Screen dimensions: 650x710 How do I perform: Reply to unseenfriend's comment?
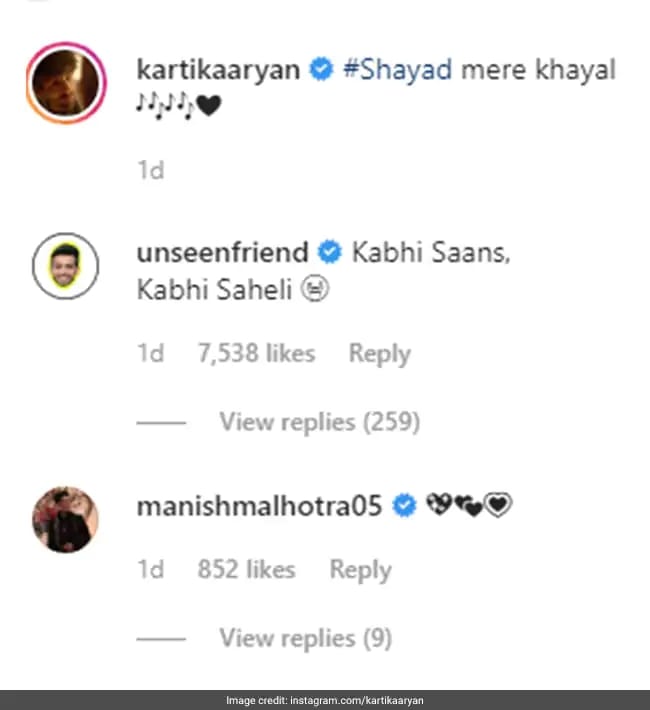379,353
